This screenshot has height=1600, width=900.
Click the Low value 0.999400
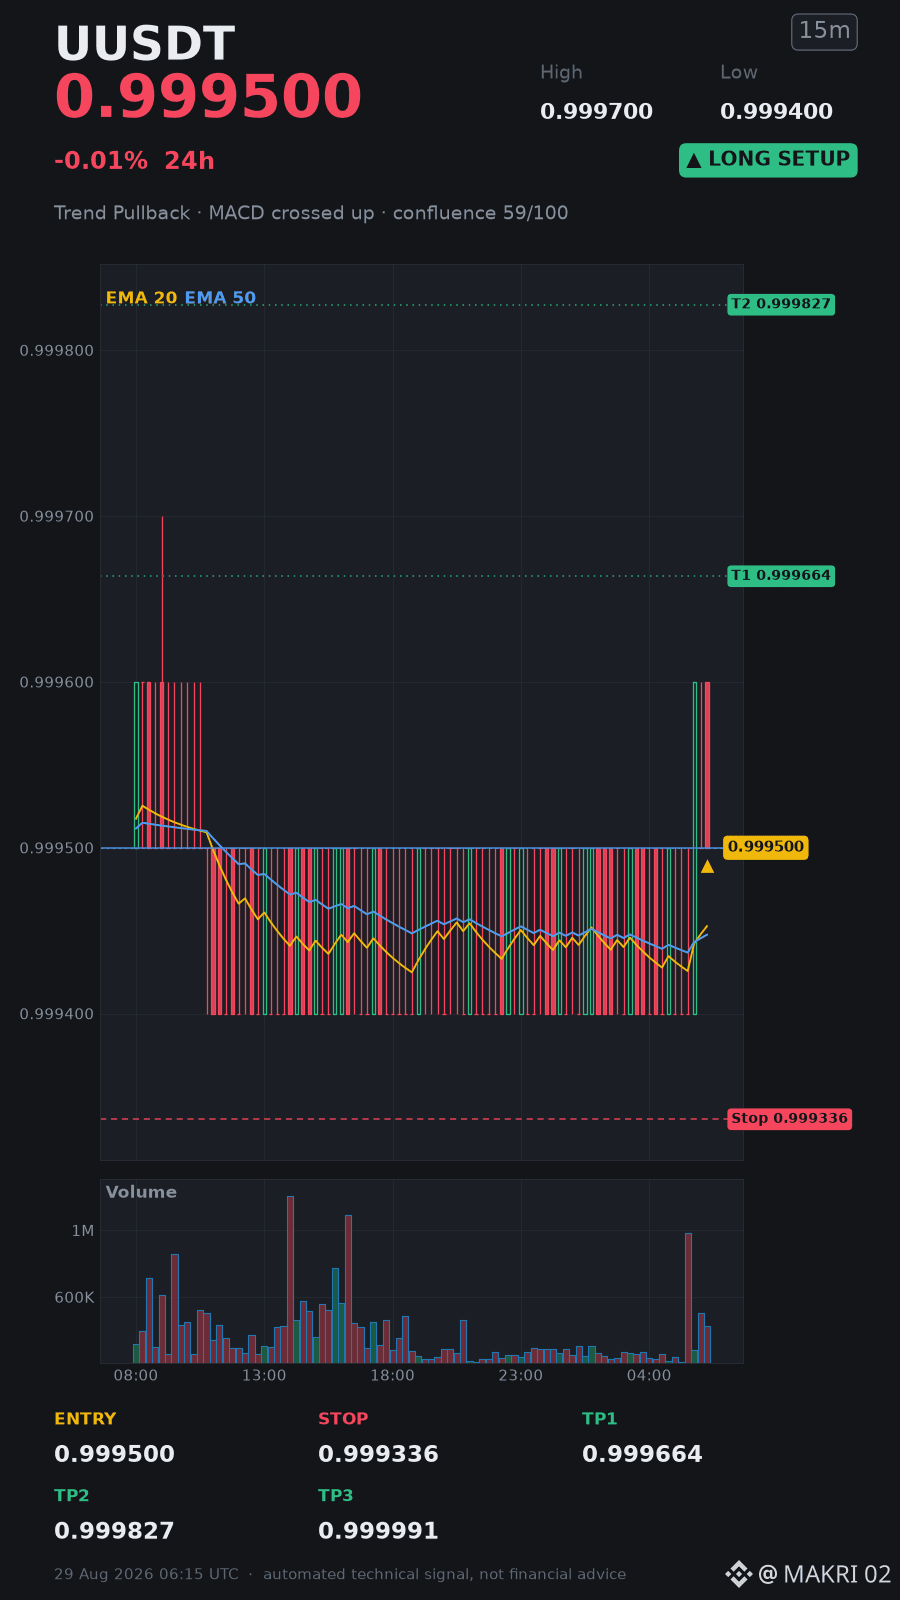(x=776, y=112)
